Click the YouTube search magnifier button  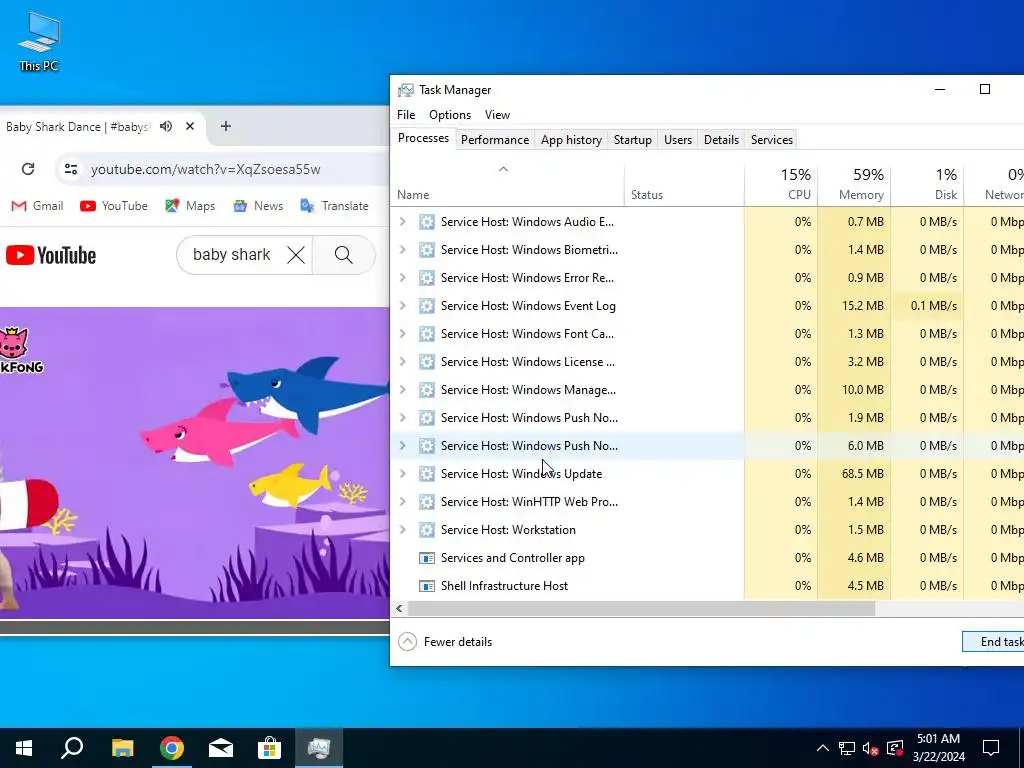[x=344, y=255]
